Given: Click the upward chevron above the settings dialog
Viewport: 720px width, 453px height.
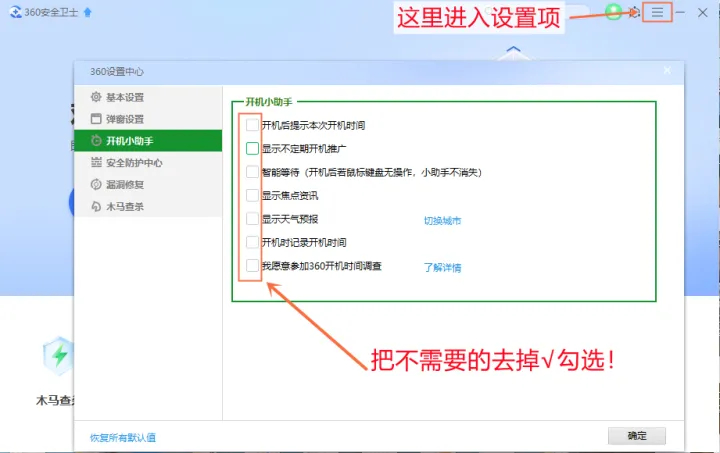Looking at the screenshot, I should pyautogui.click(x=513, y=49).
